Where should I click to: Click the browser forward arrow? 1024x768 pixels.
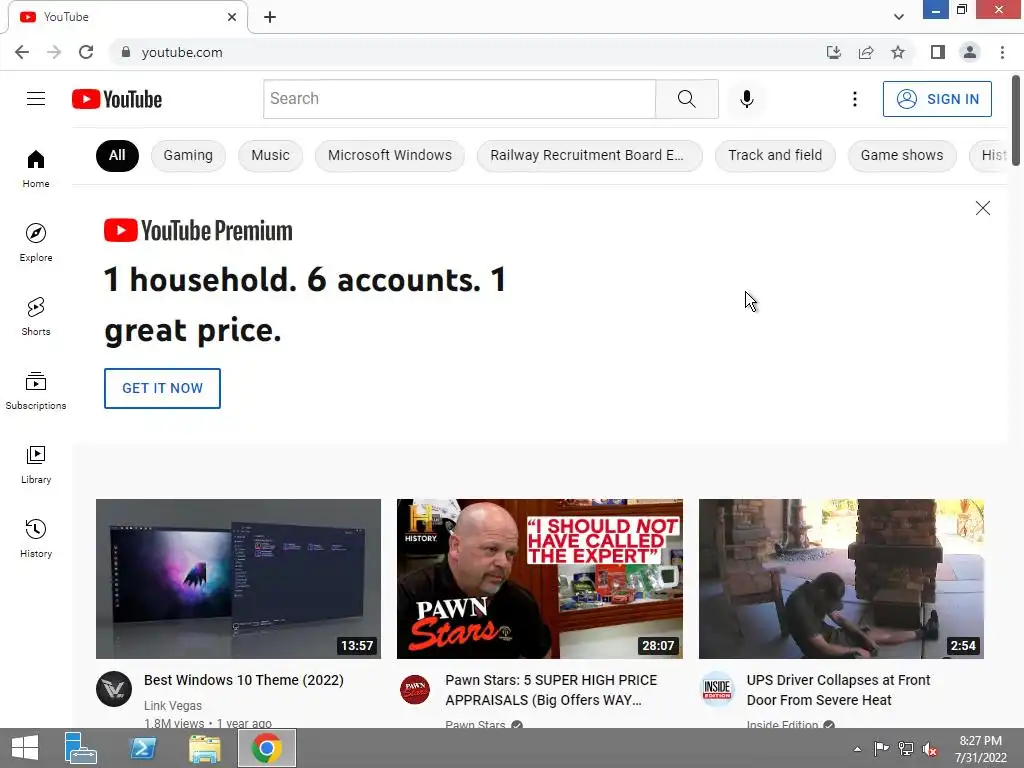[x=54, y=52]
